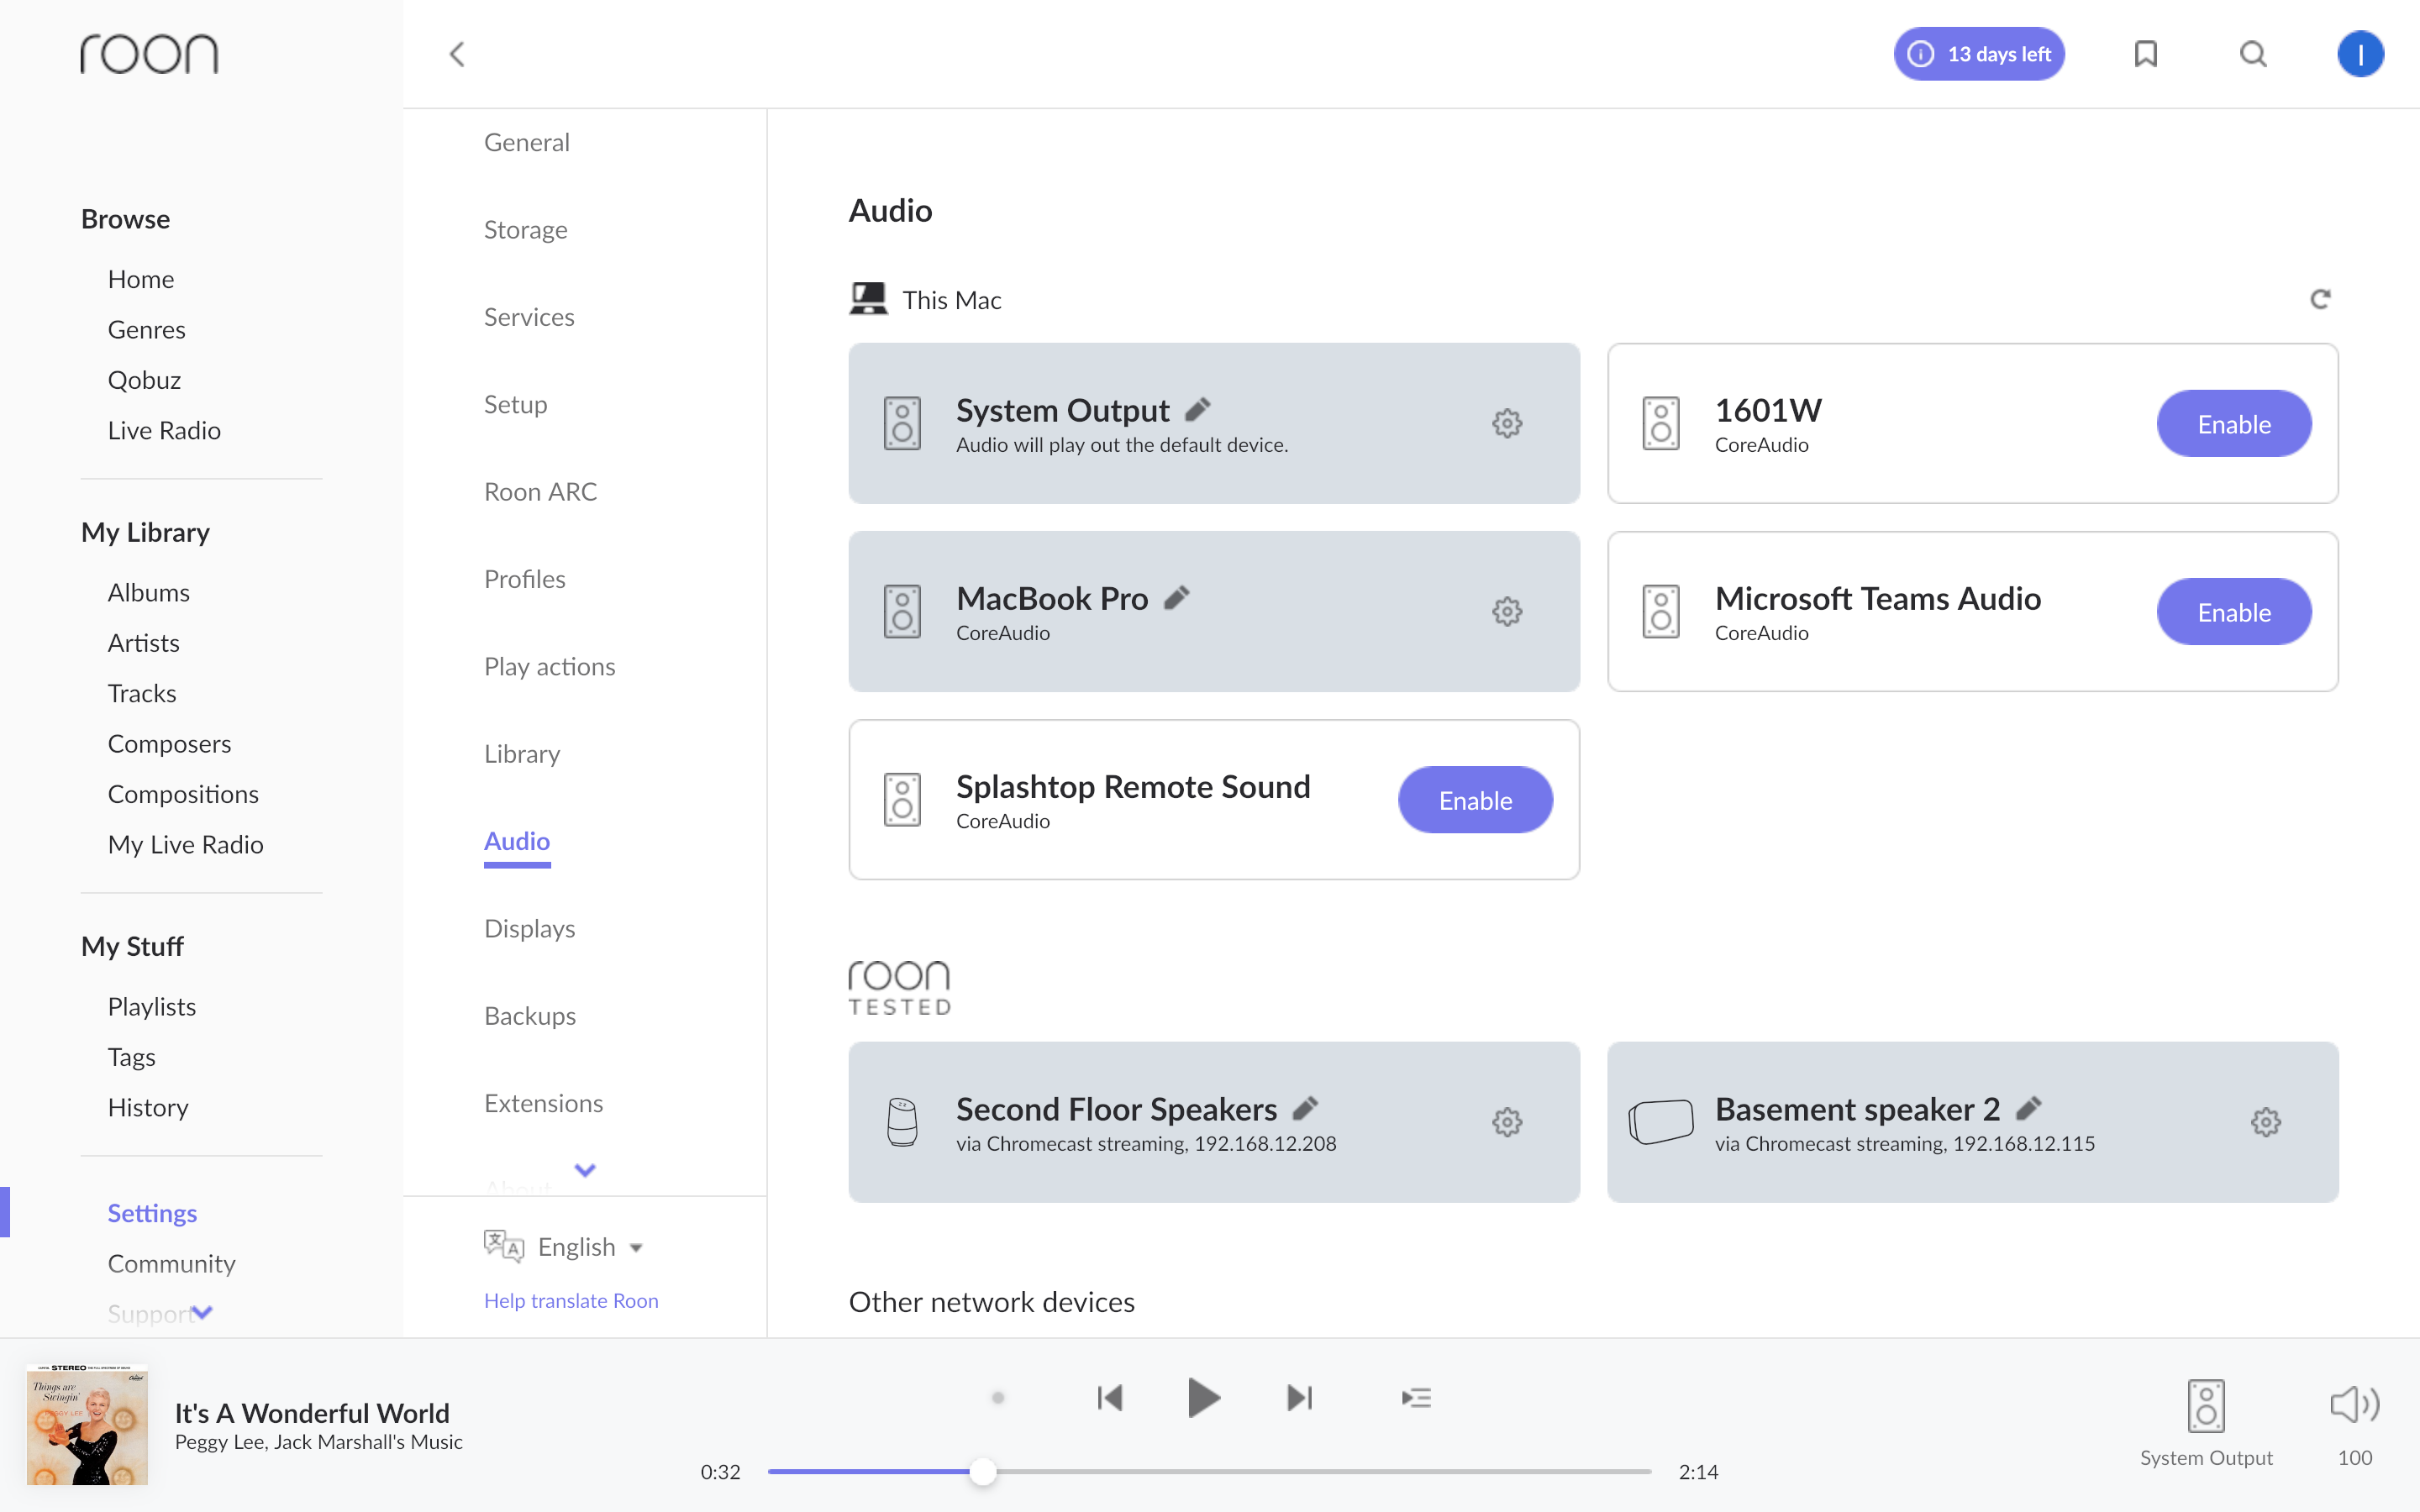The height and width of the screenshot is (1512, 2420).
Task: Open Second Floor Speakers gear settings
Action: click(1507, 1122)
